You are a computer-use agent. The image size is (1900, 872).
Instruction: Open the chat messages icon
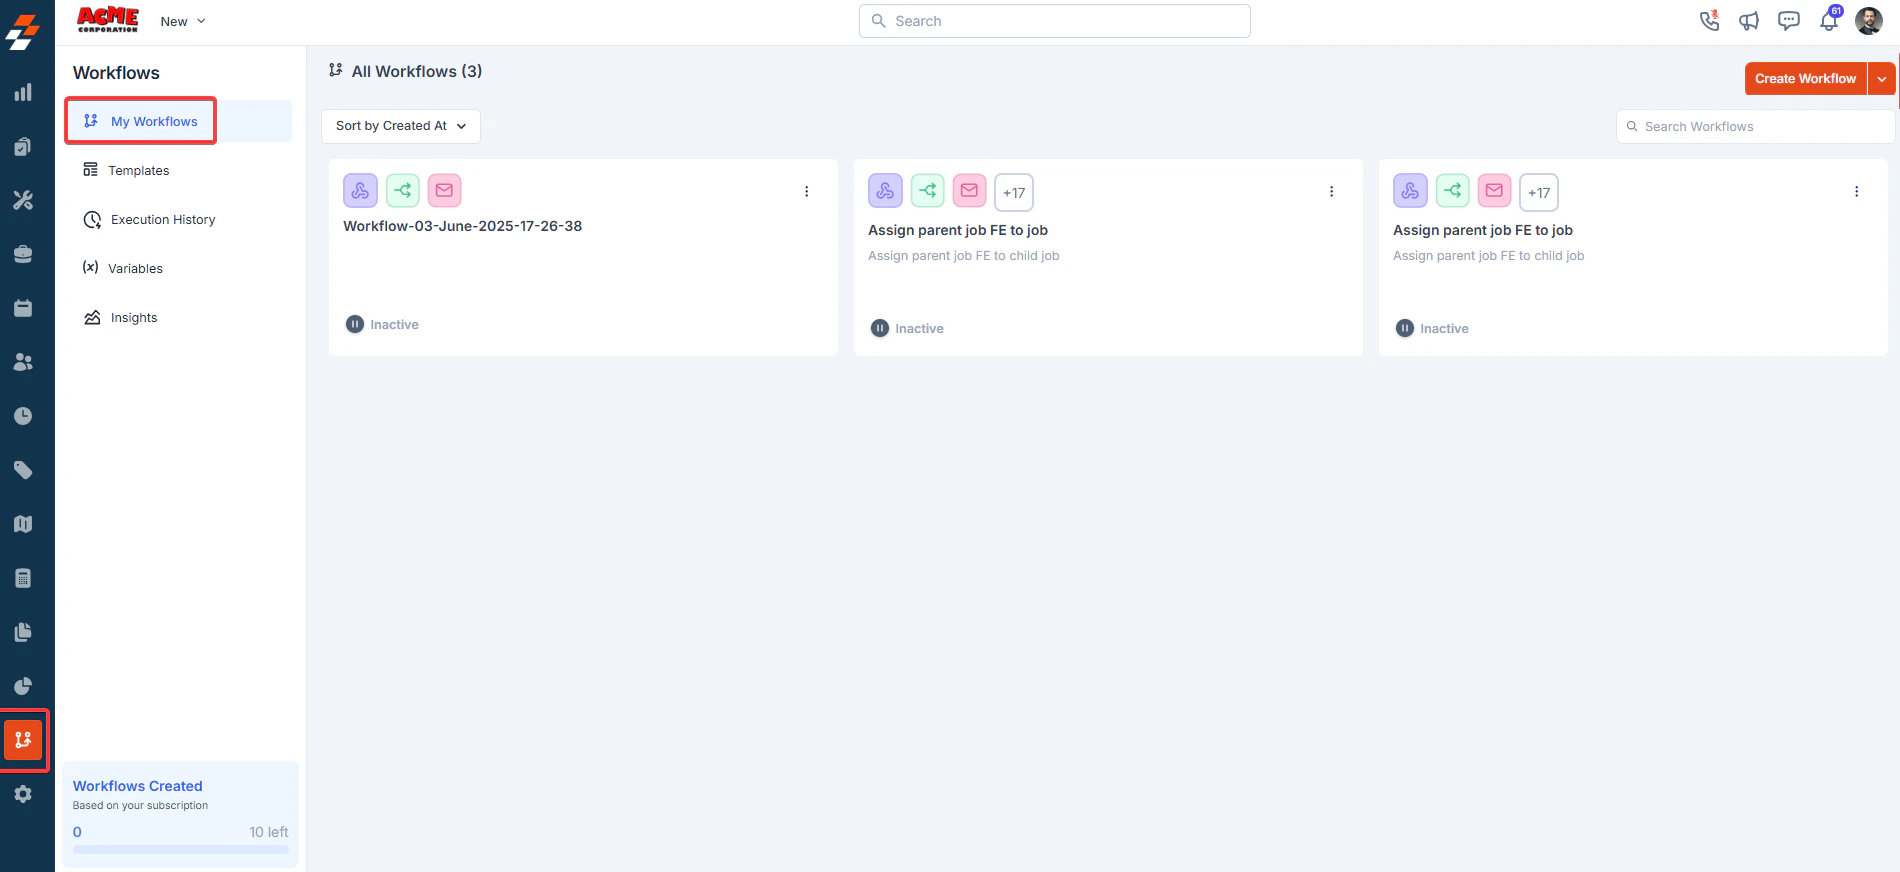point(1789,21)
